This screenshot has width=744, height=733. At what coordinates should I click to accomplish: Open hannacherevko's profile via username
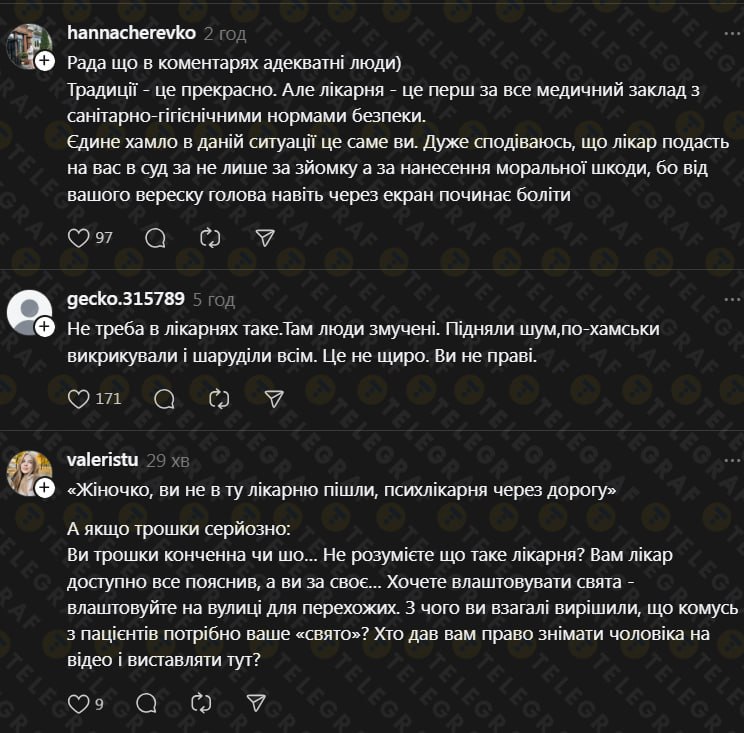point(130,33)
